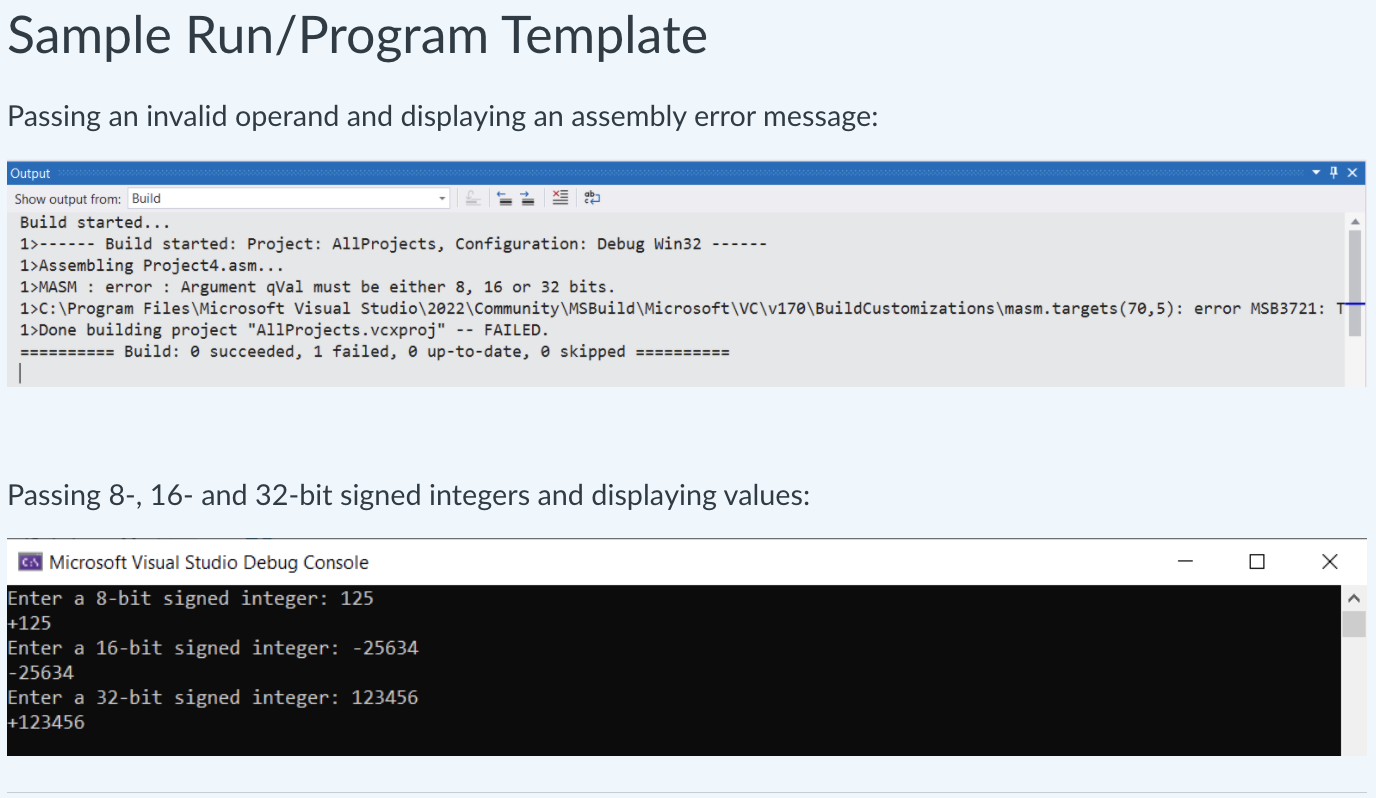This screenshot has width=1376, height=798.
Task: Expand the Build output source selector
Action: 442,197
